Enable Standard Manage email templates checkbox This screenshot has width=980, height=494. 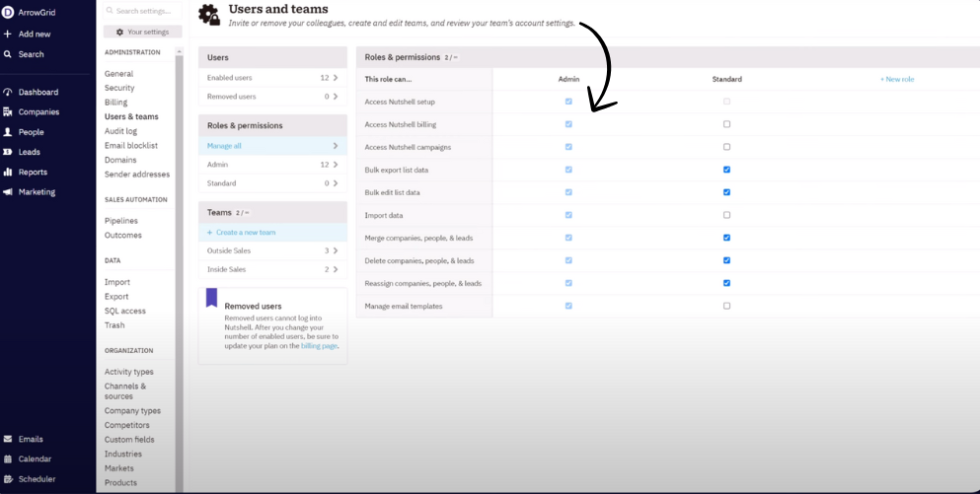726,306
